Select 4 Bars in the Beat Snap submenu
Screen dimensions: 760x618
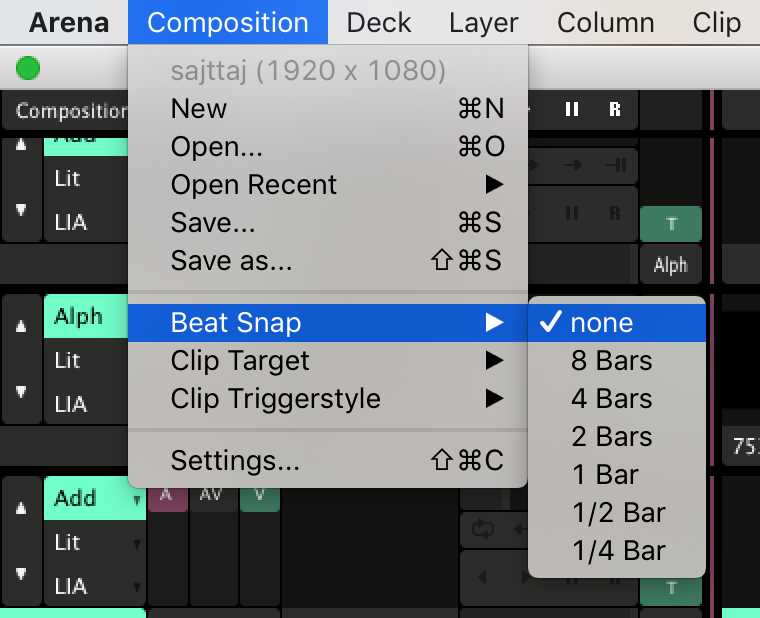pos(611,399)
